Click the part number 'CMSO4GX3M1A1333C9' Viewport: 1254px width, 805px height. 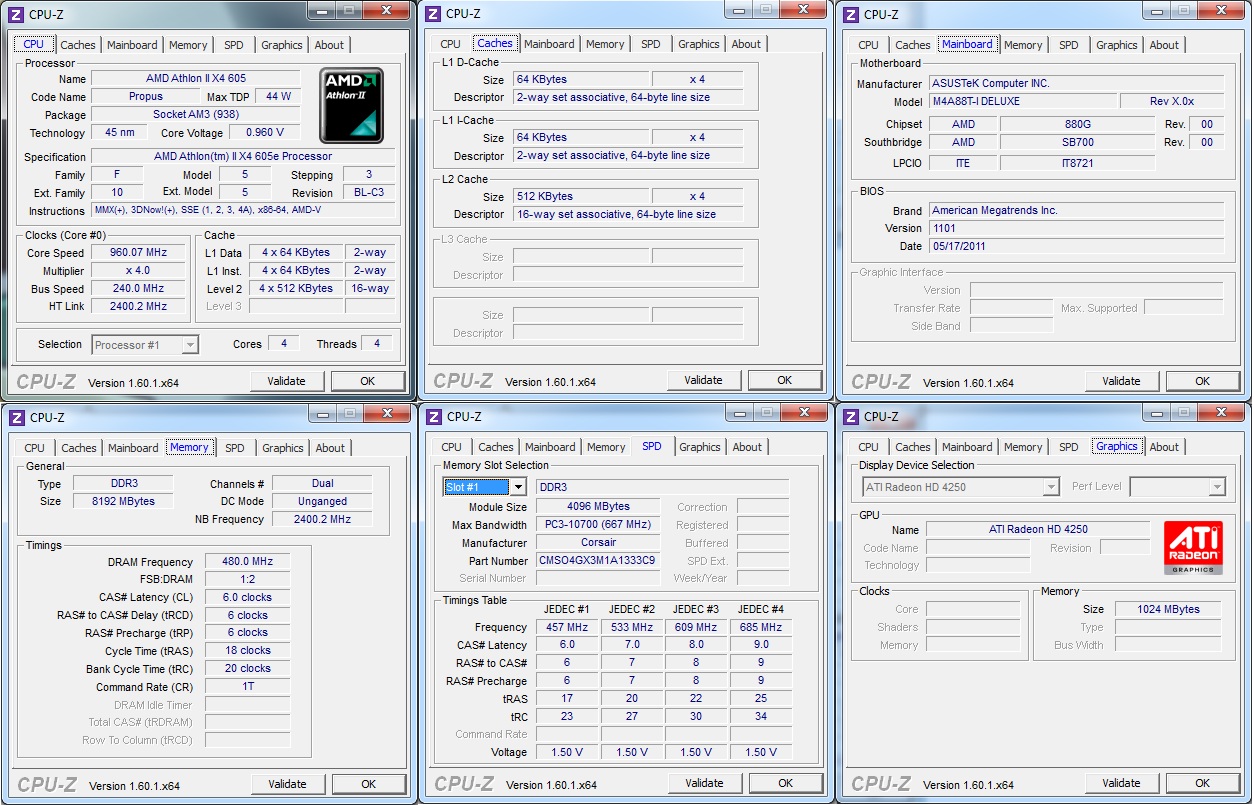coord(598,561)
